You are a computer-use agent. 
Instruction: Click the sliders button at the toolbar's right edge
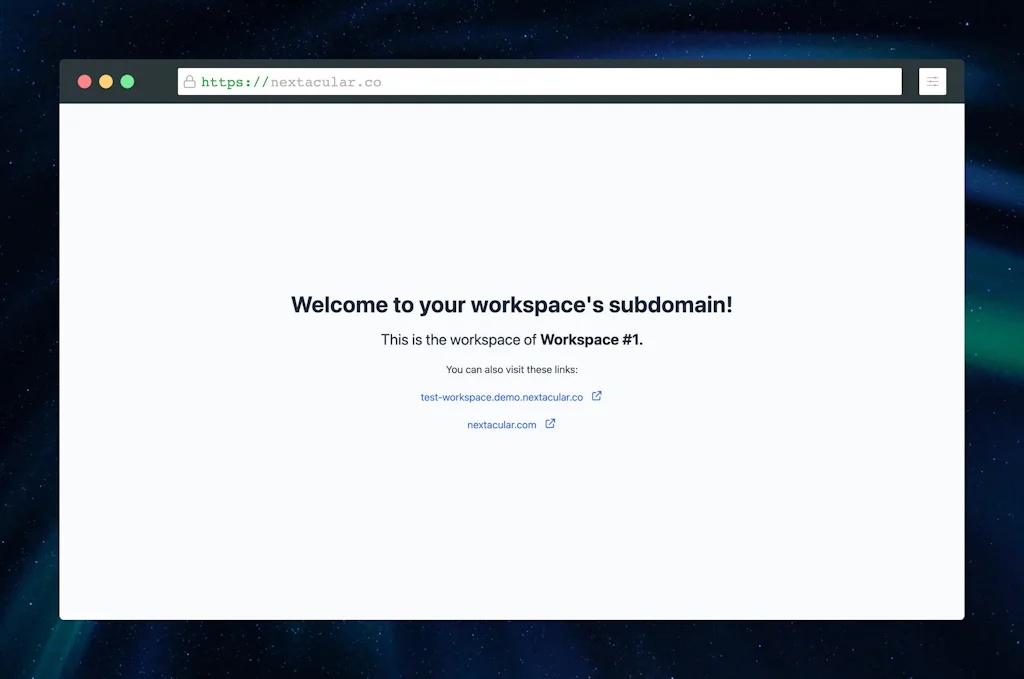[x=932, y=81]
